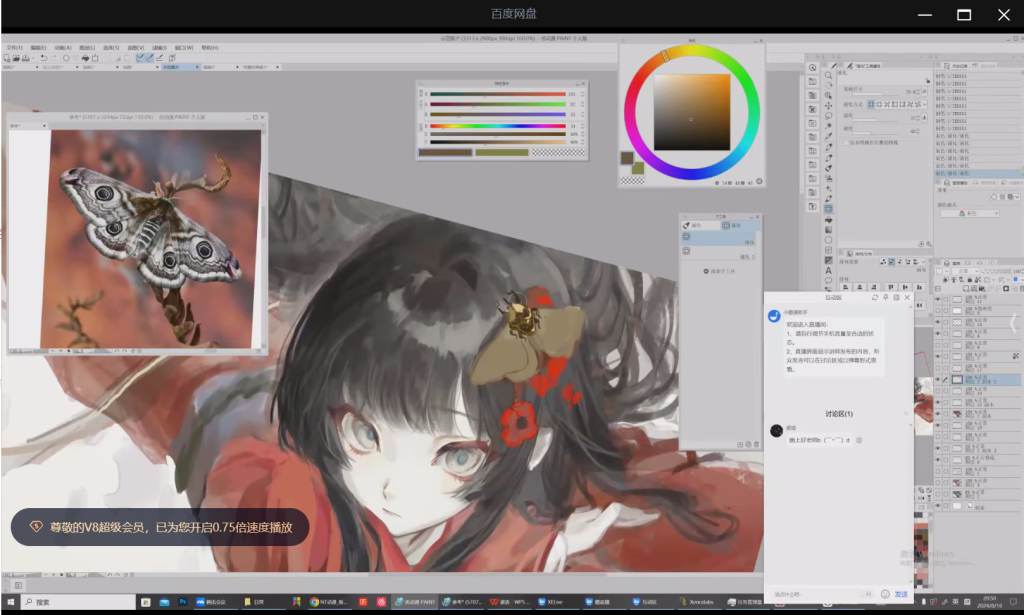The width and height of the screenshot is (1024, 615).
Task: Open the color mode dropdown
Action: click(x=968, y=213)
